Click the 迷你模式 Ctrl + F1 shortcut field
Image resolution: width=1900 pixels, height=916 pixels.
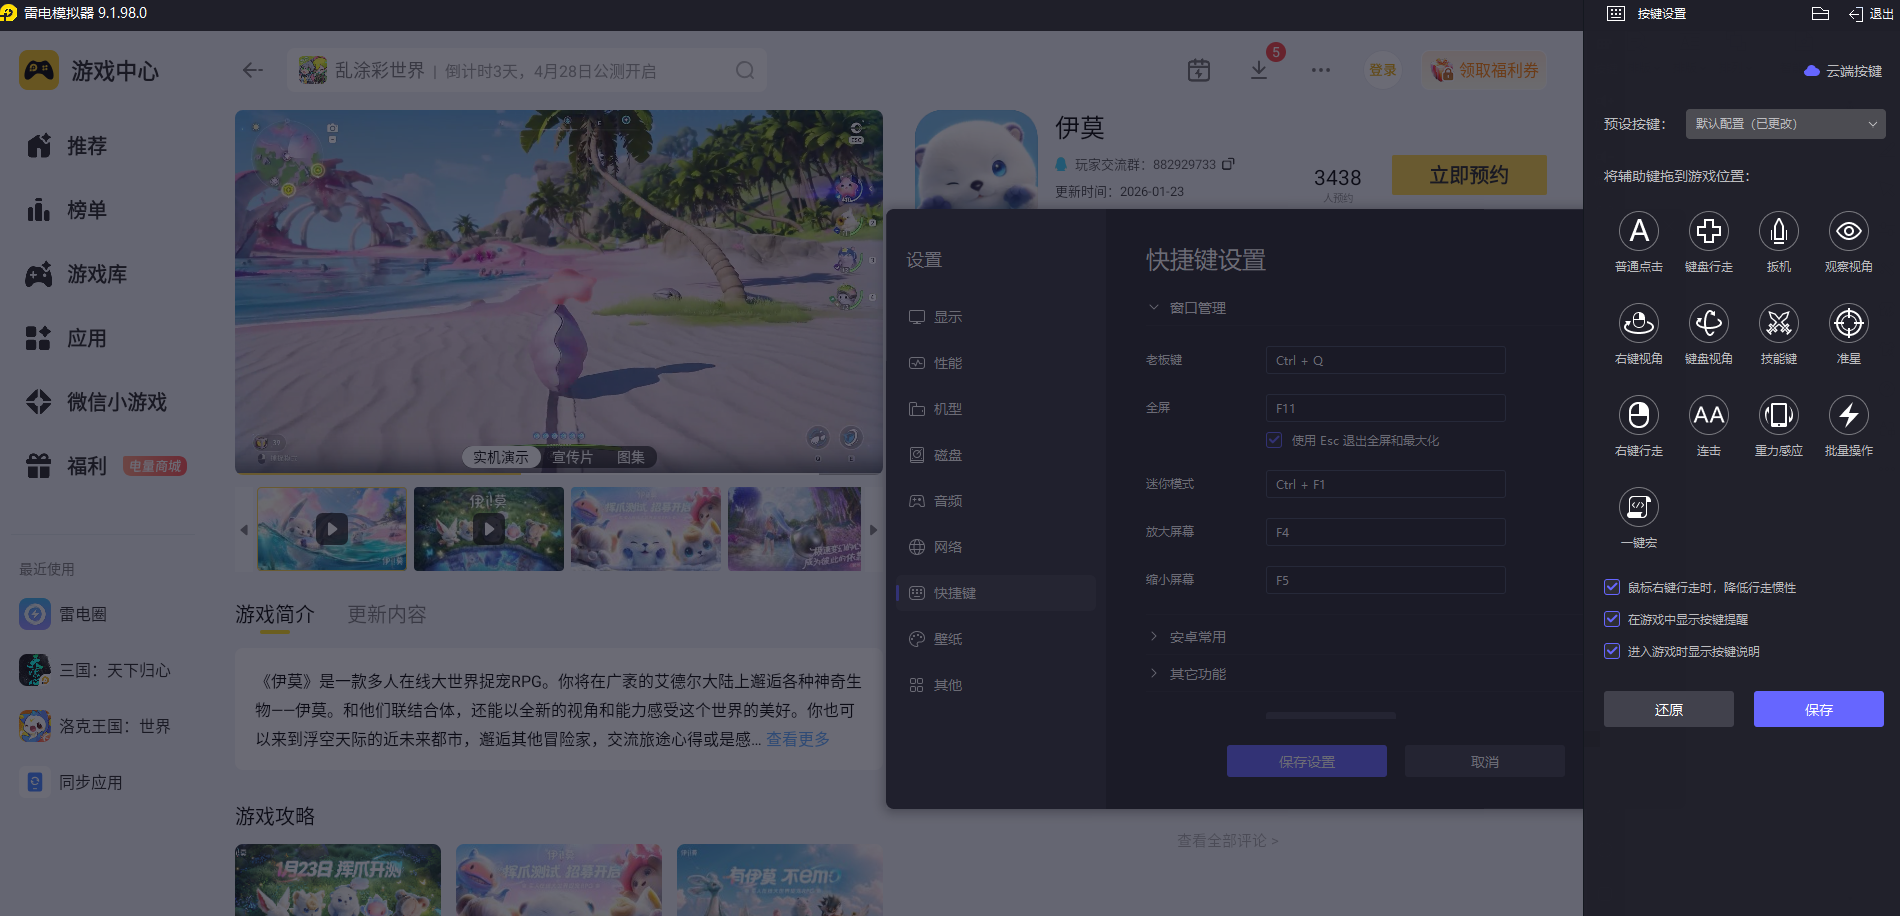coord(1385,484)
